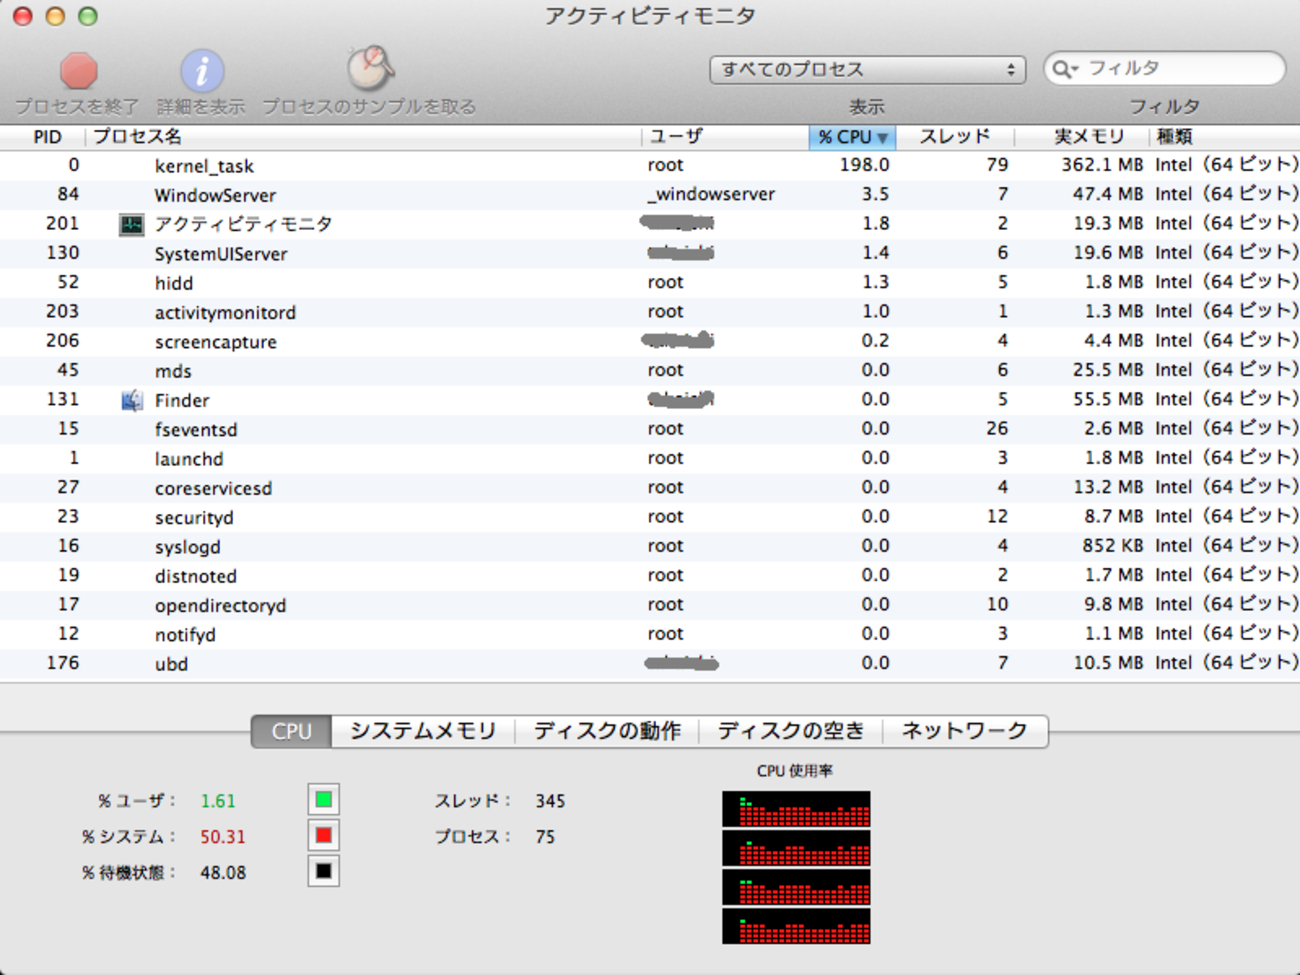
Task: Select the syslogd process row
Action: (650, 547)
